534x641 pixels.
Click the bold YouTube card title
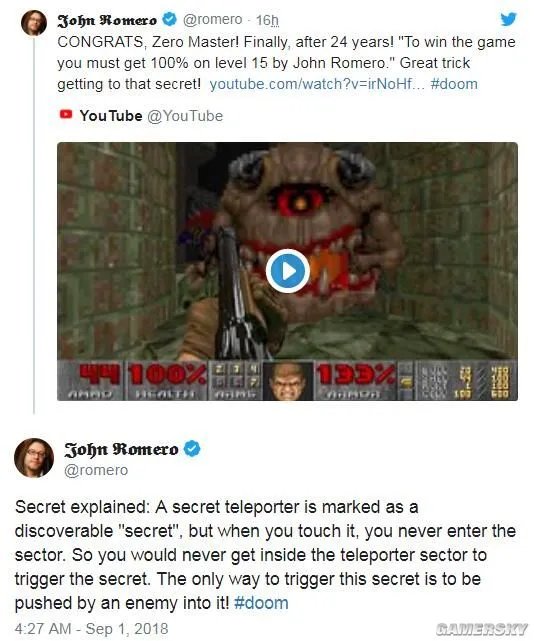pos(111,116)
